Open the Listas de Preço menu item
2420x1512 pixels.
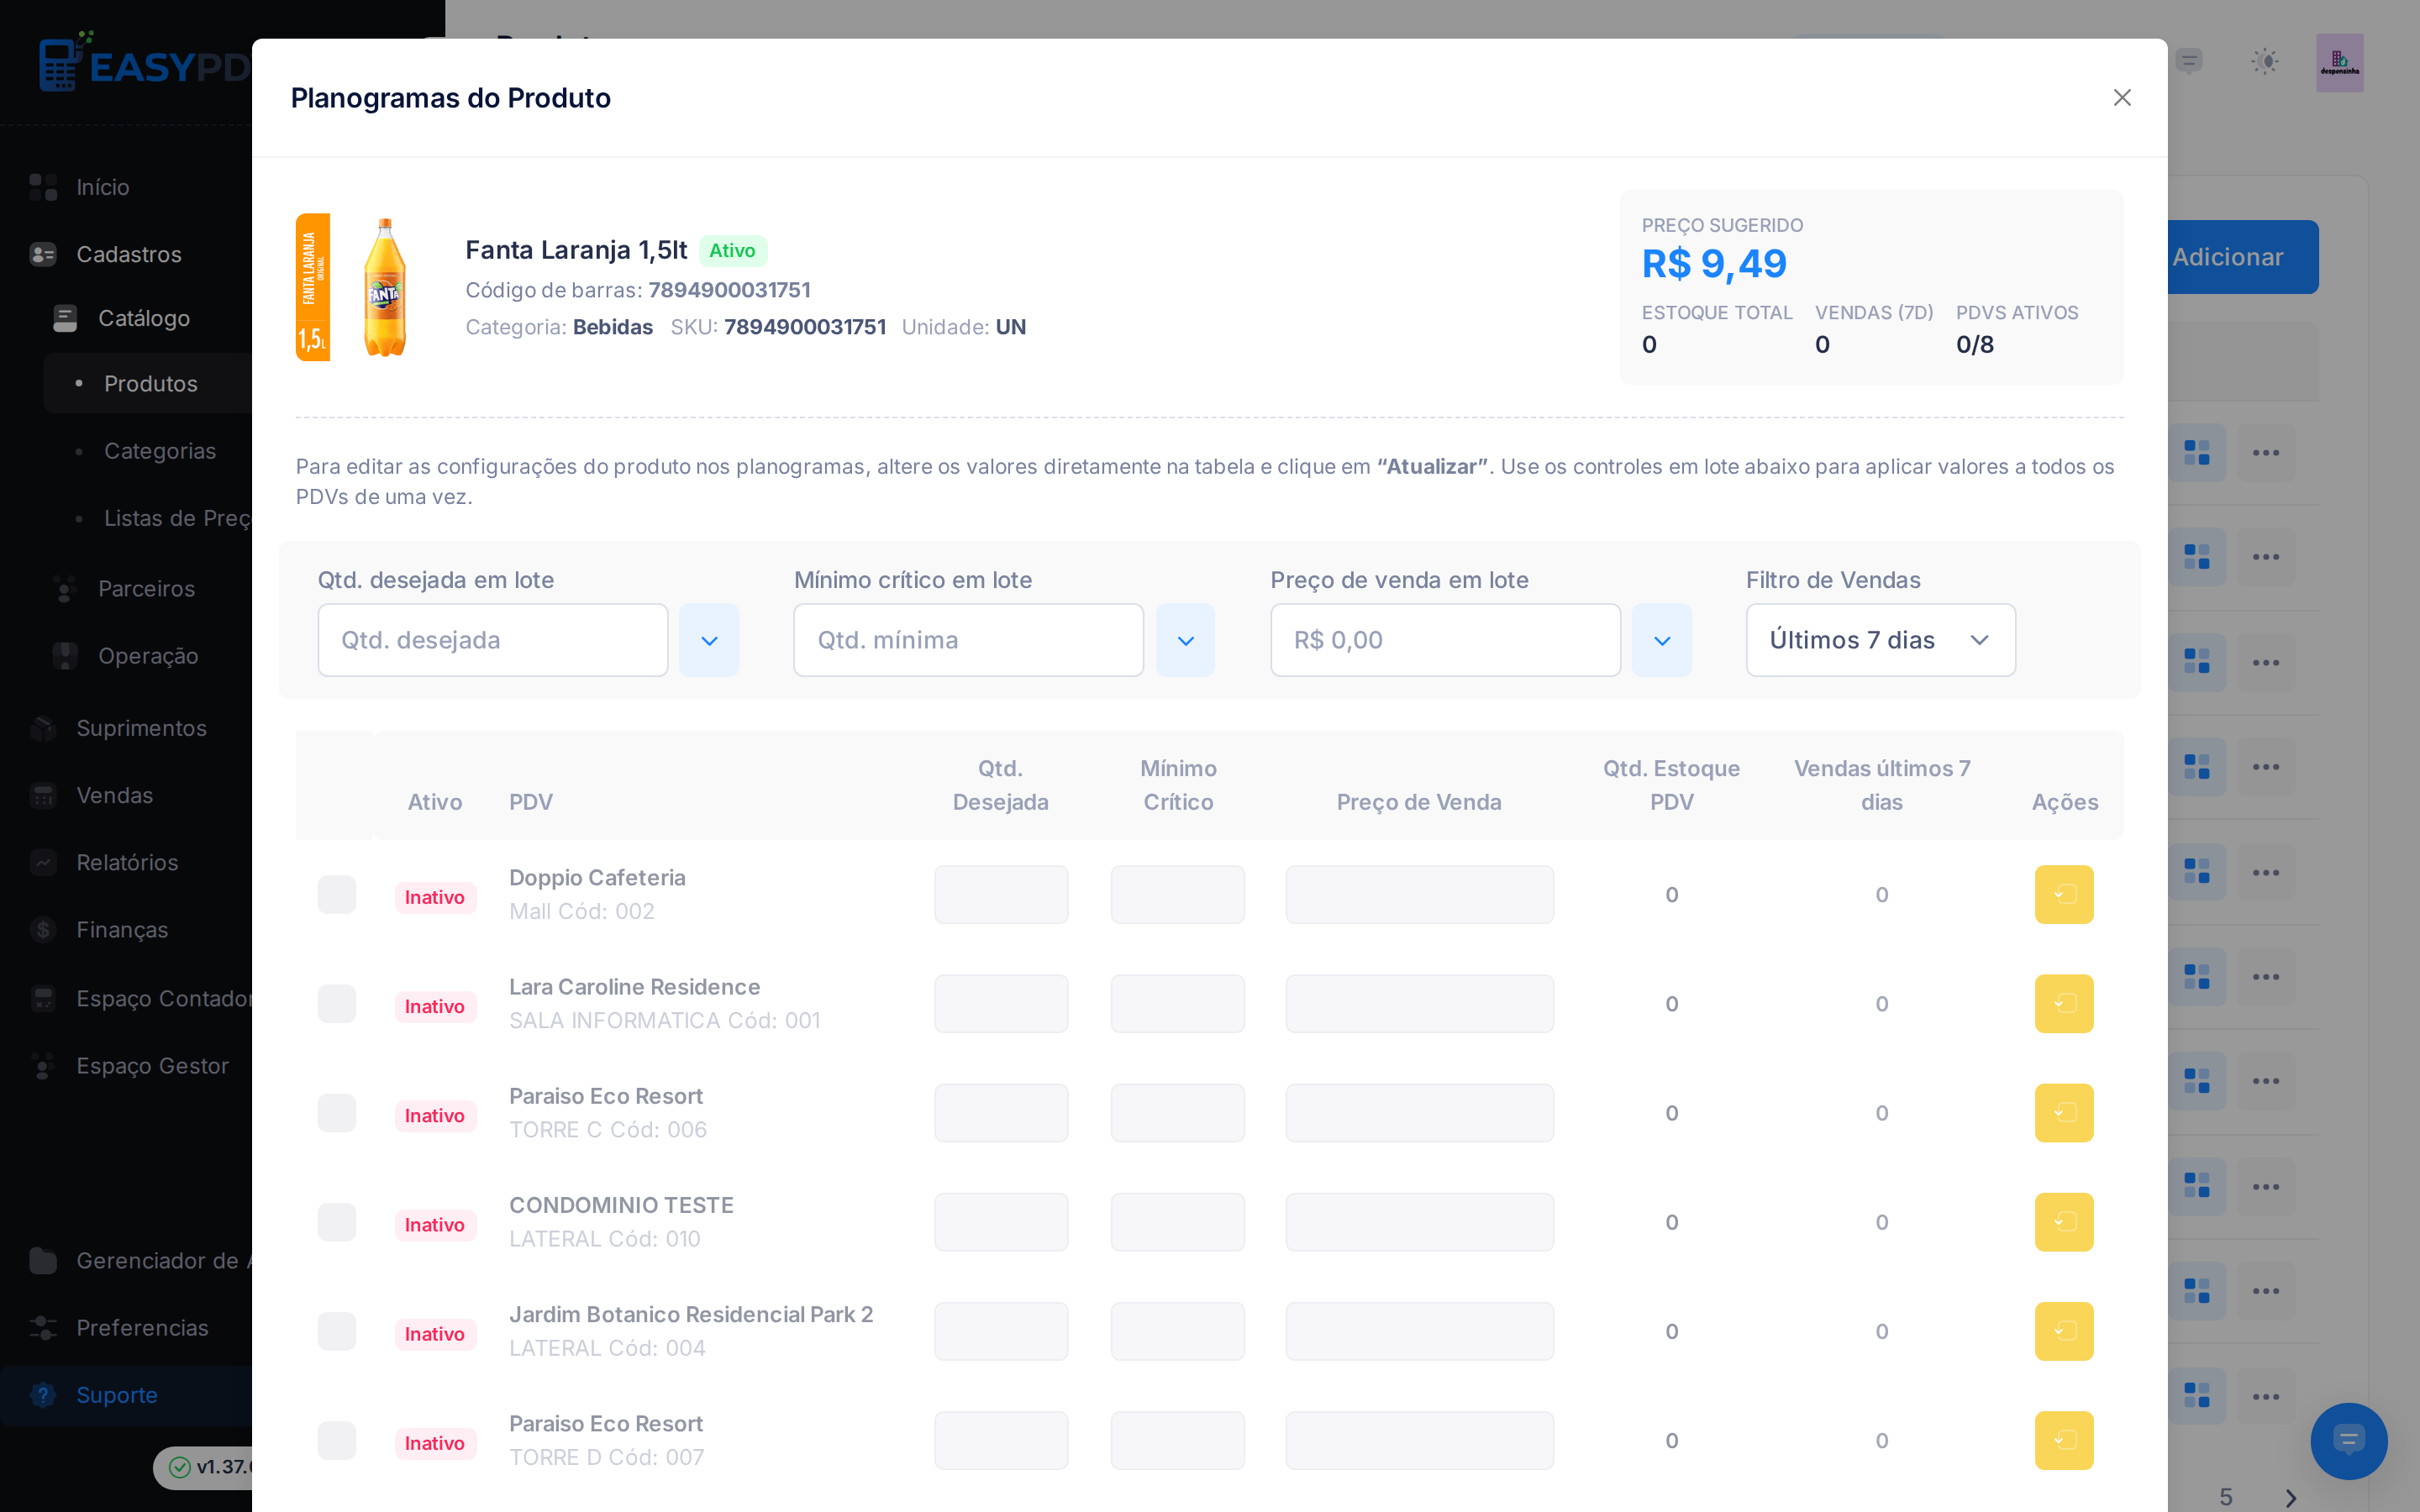coord(177,518)
